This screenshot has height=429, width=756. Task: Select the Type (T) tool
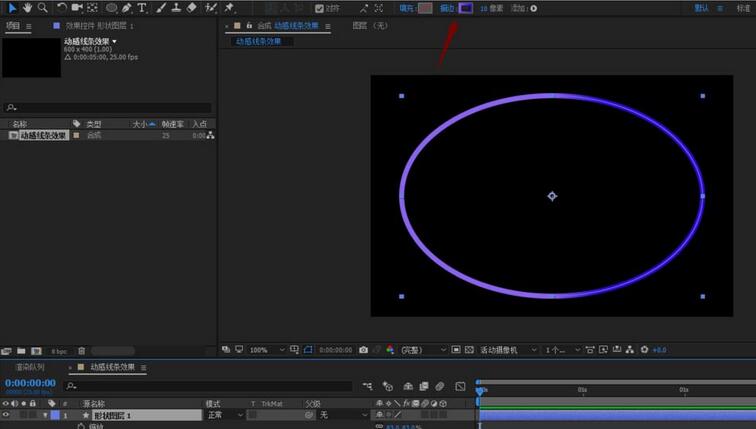[x=142, y=8]
